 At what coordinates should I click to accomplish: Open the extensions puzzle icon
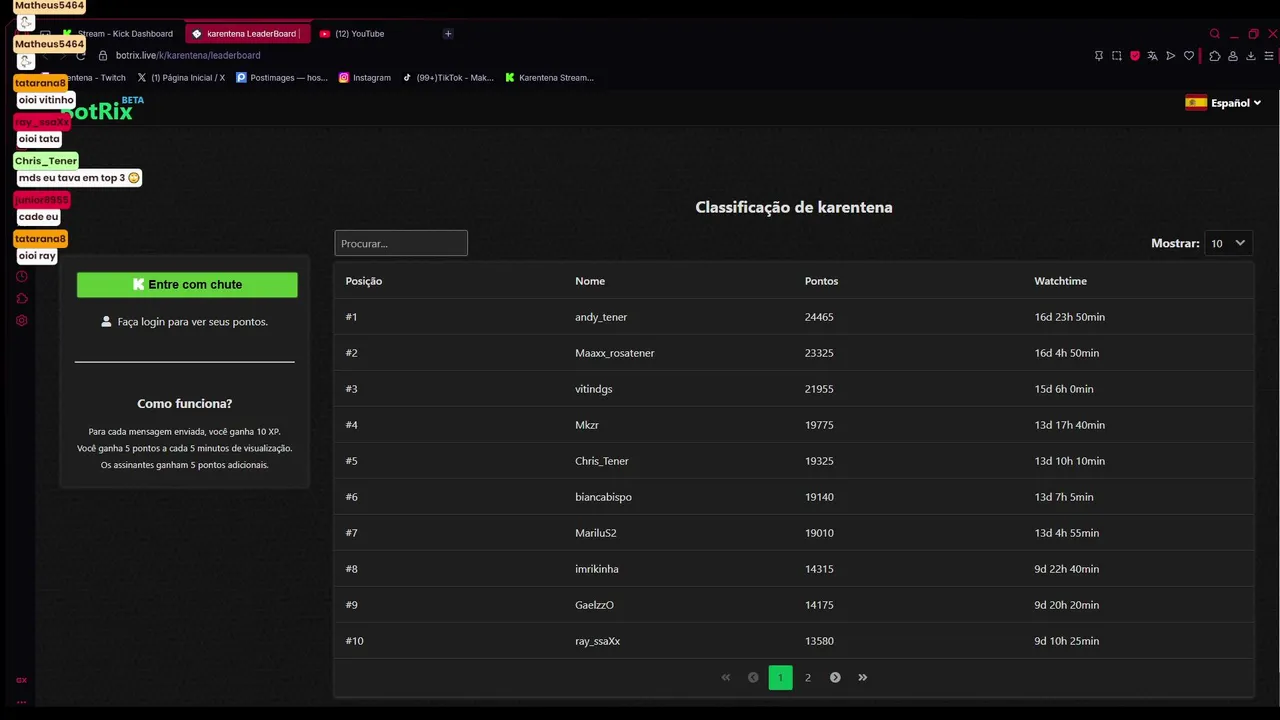pos(1214,56)
